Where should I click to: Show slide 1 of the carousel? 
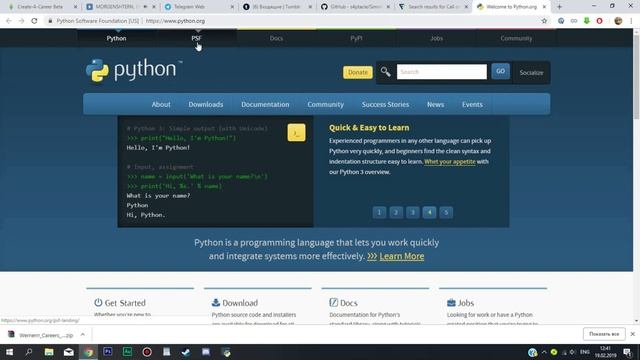pyautogui.click(x=379, y=212)
